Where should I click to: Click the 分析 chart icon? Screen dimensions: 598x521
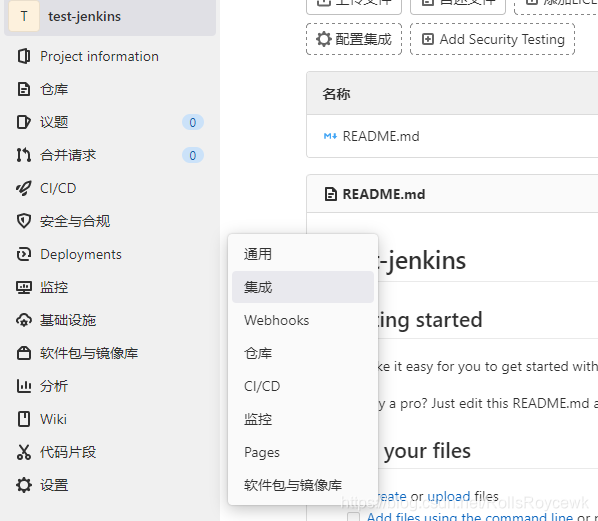24,386
